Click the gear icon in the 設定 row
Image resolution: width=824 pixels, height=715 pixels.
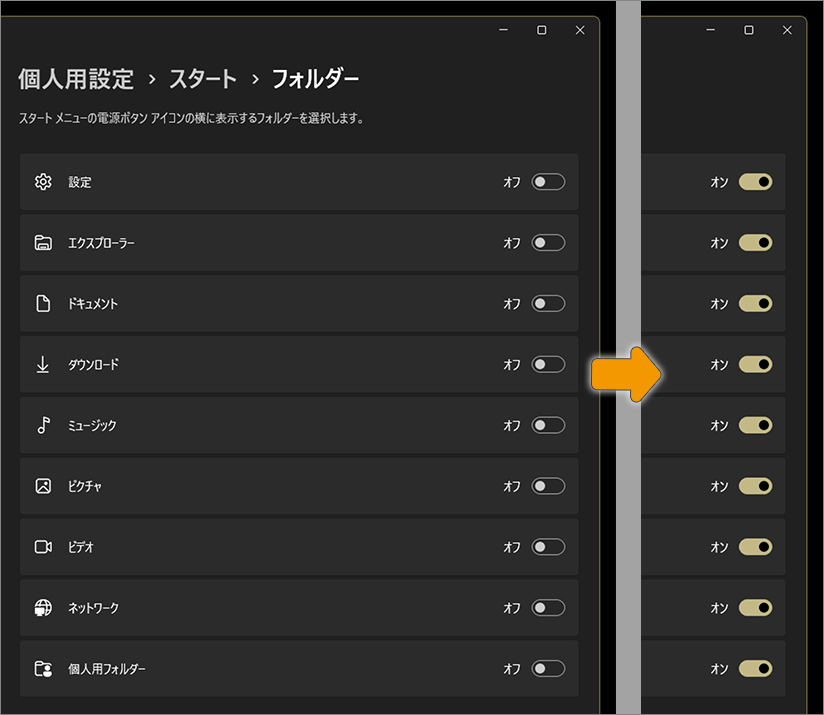pos(43,182)
